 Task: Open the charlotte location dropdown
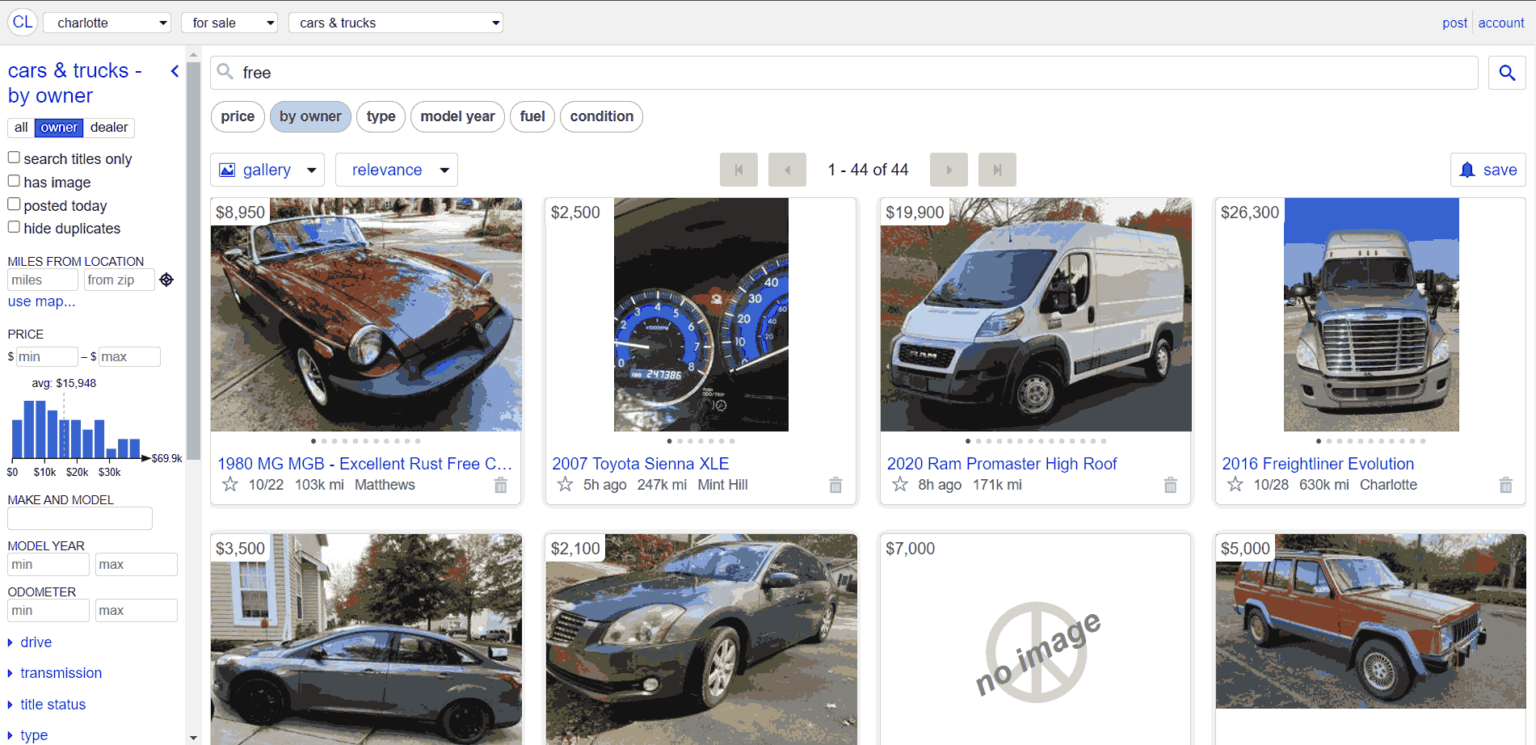(x=107, y=22)
